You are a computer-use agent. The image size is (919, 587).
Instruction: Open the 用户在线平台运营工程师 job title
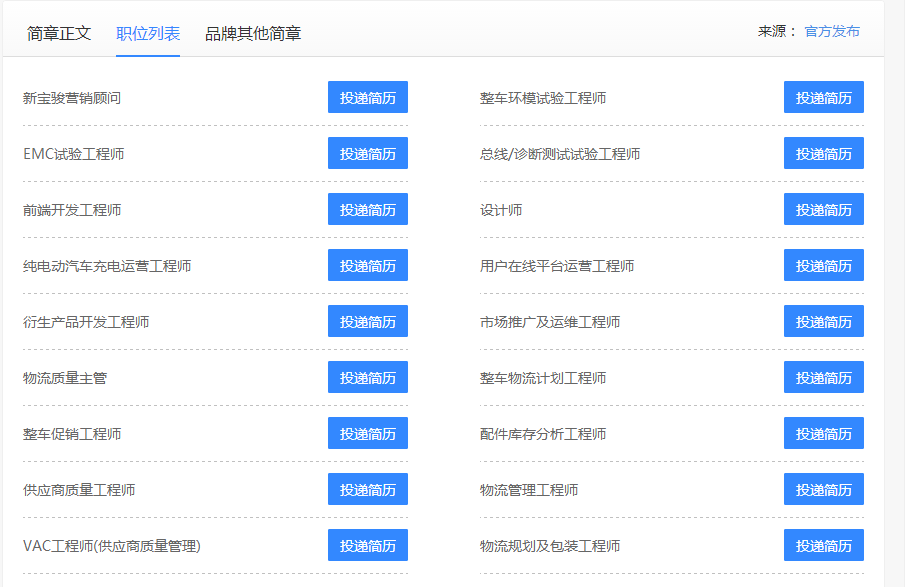[557, 266]
